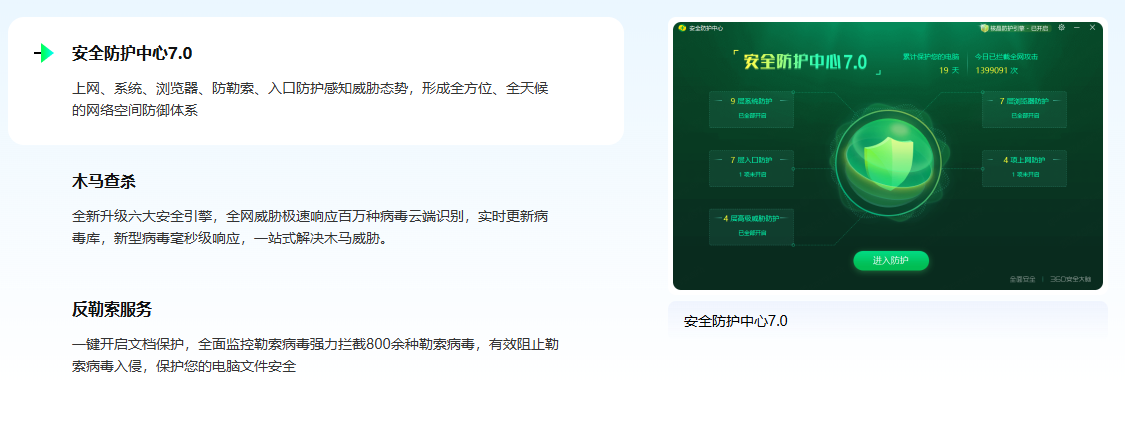
Task: Click the 全面安全 link at bottom
Action: click(x=1022, y=279)
